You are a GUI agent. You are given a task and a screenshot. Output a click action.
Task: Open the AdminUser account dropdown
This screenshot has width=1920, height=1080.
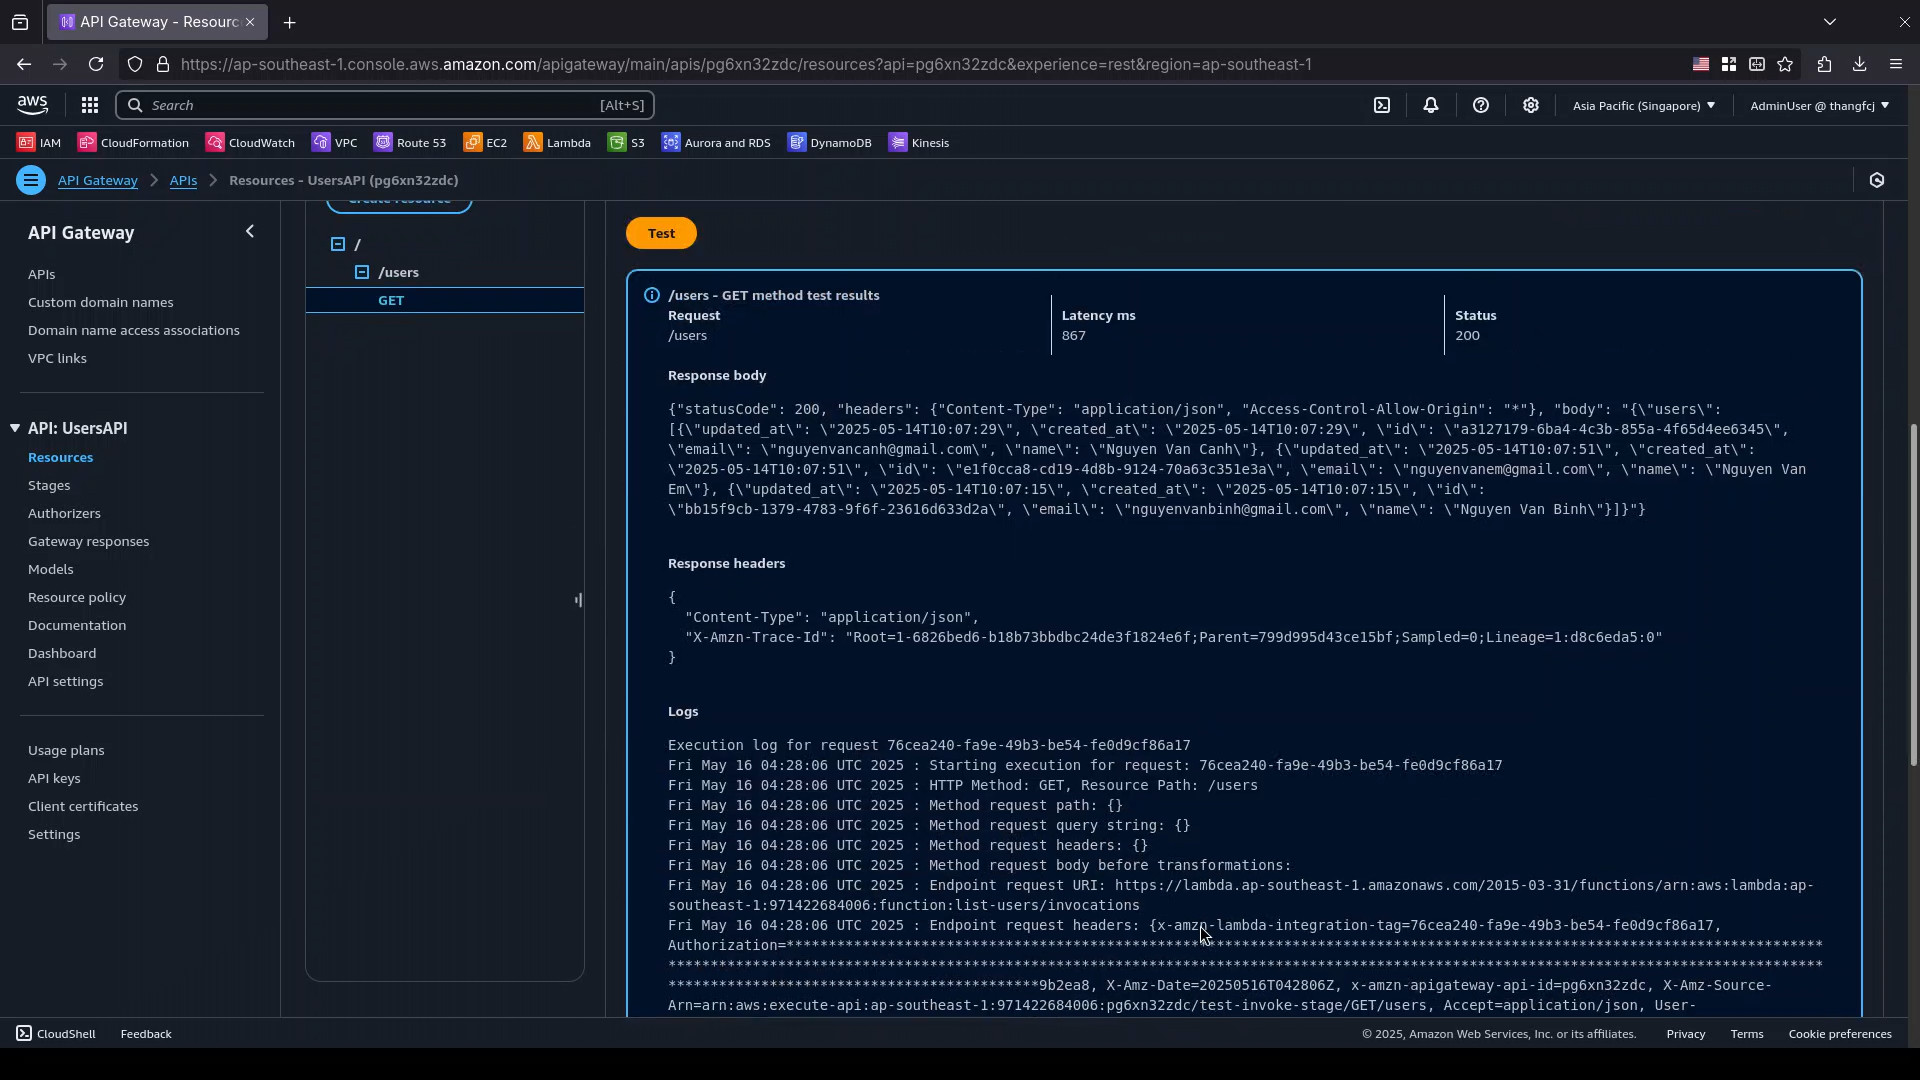coord(1820,105)
